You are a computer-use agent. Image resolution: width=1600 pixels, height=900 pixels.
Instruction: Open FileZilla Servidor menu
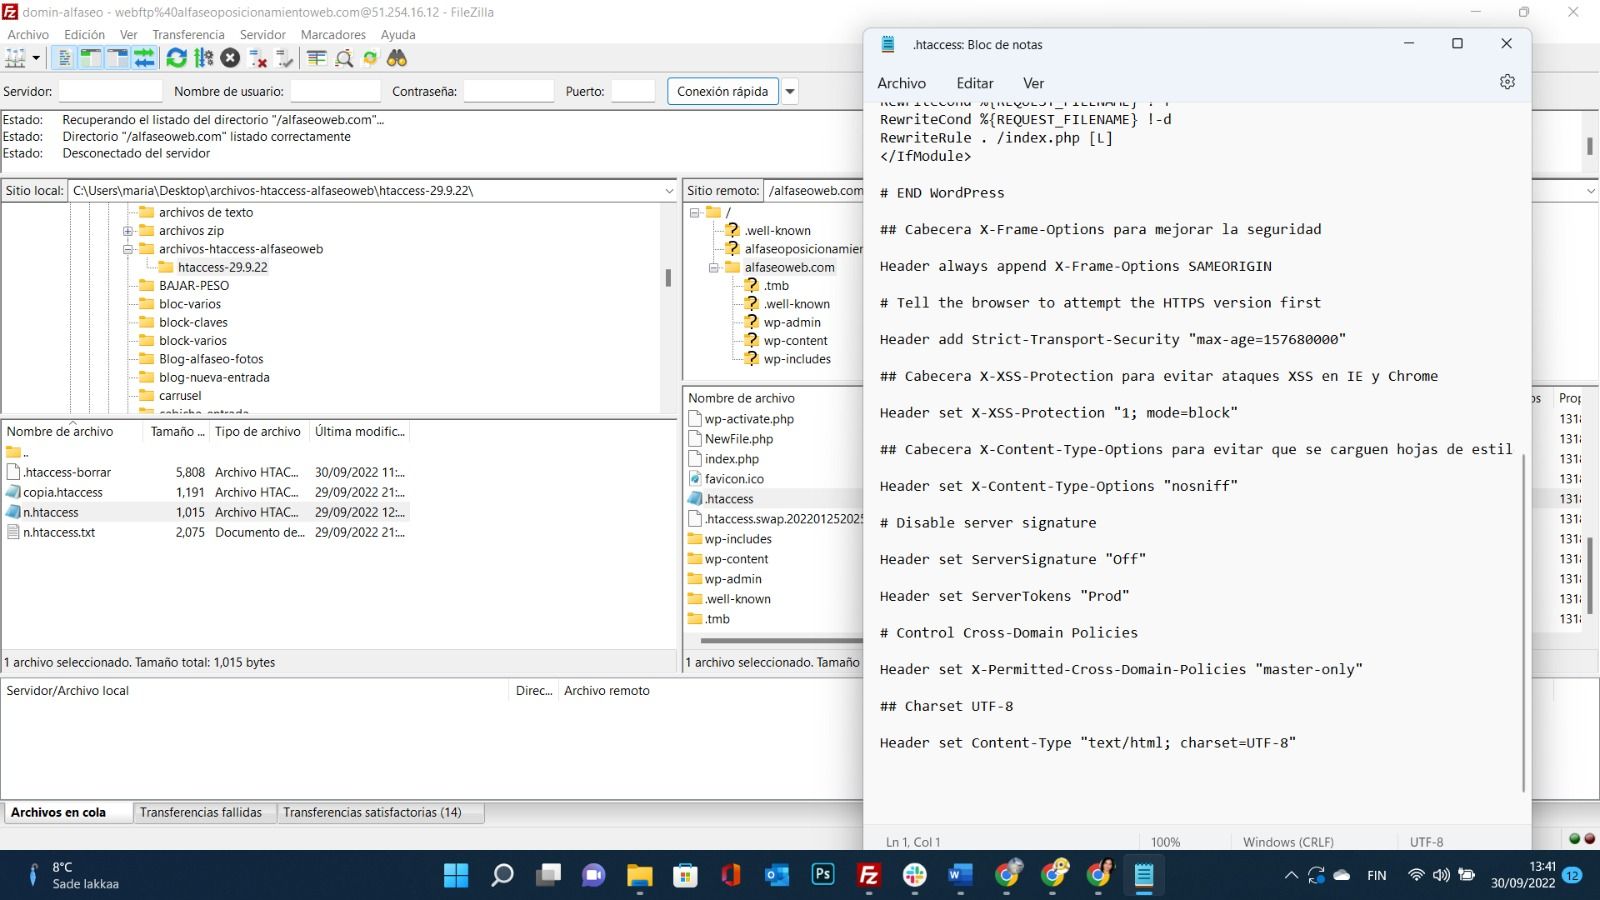click(263, 34)
